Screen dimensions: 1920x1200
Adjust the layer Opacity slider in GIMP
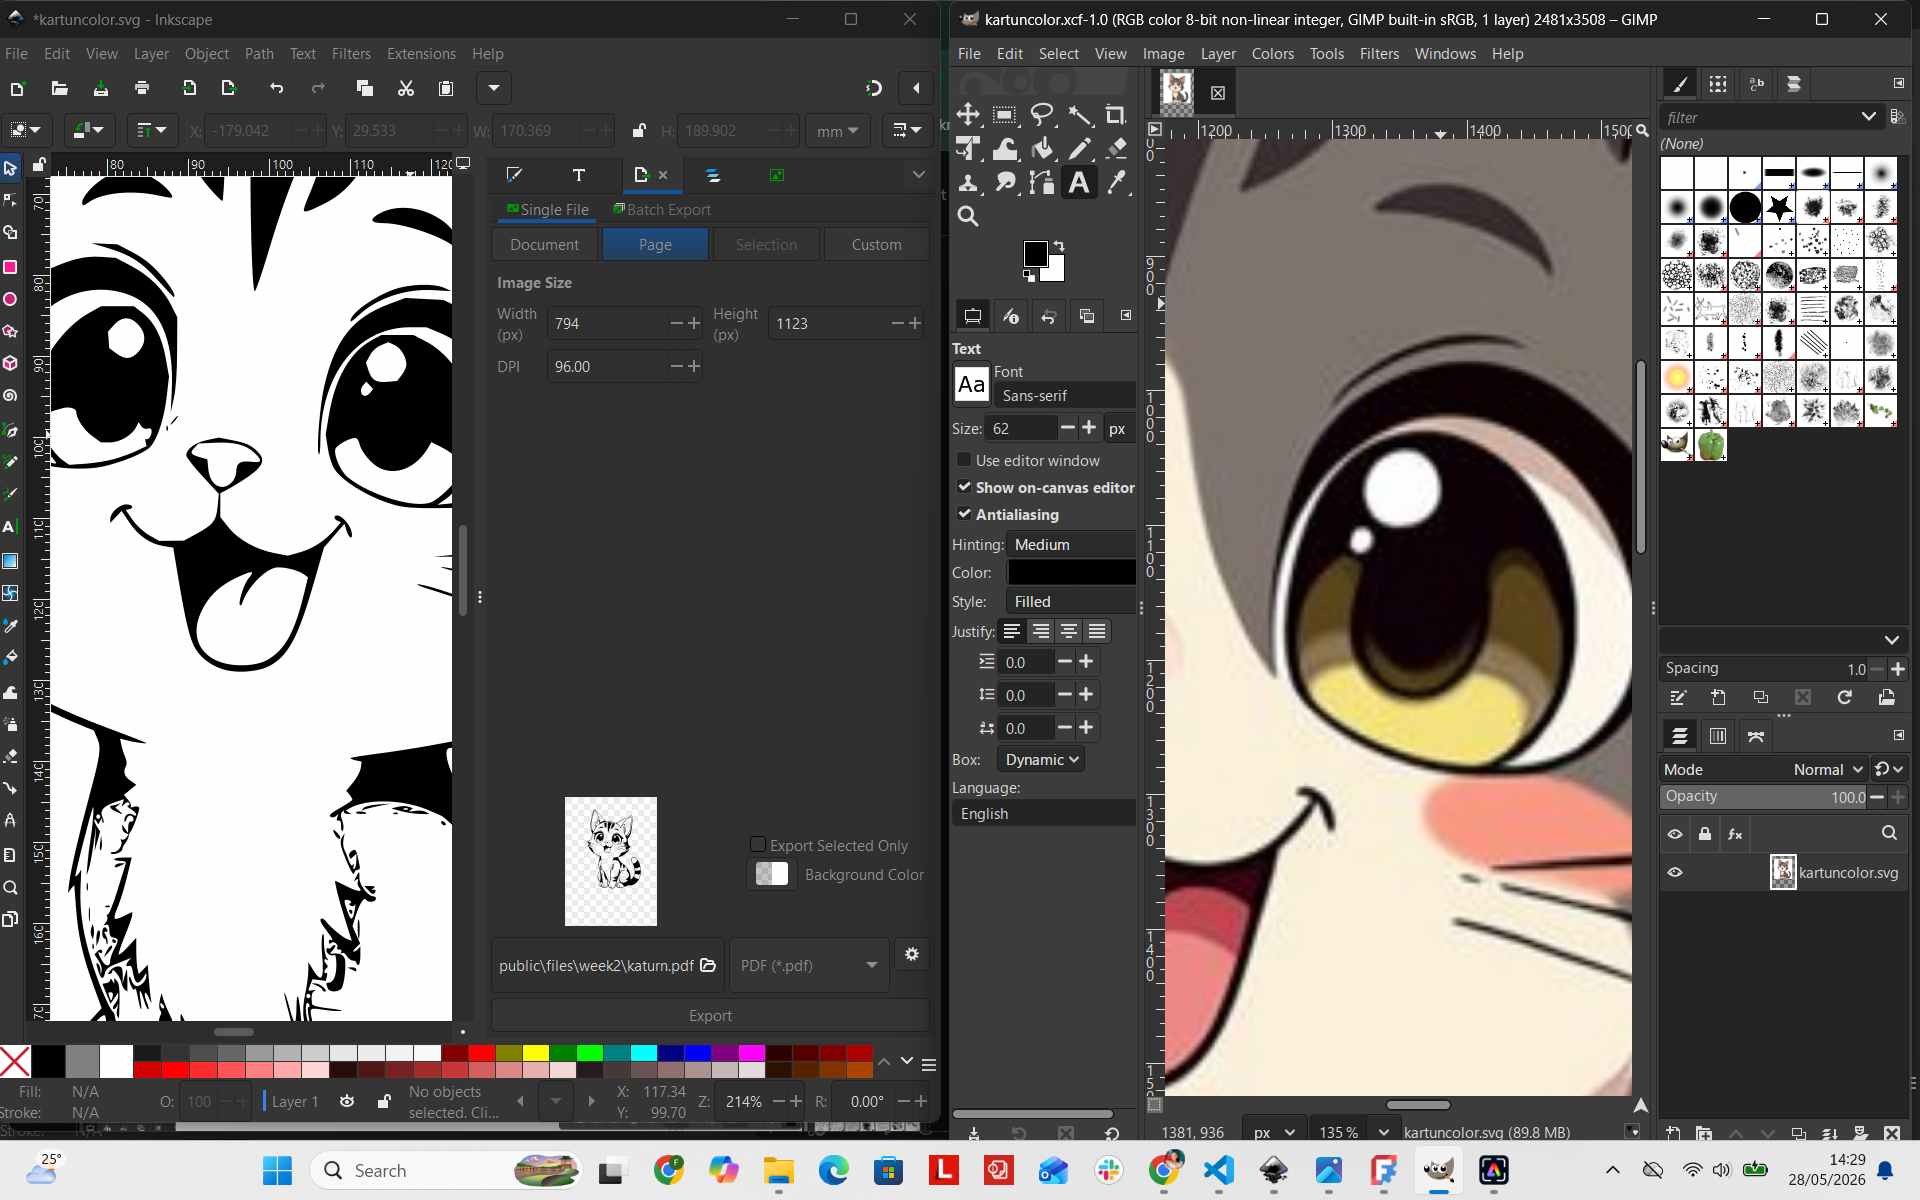1763,797
